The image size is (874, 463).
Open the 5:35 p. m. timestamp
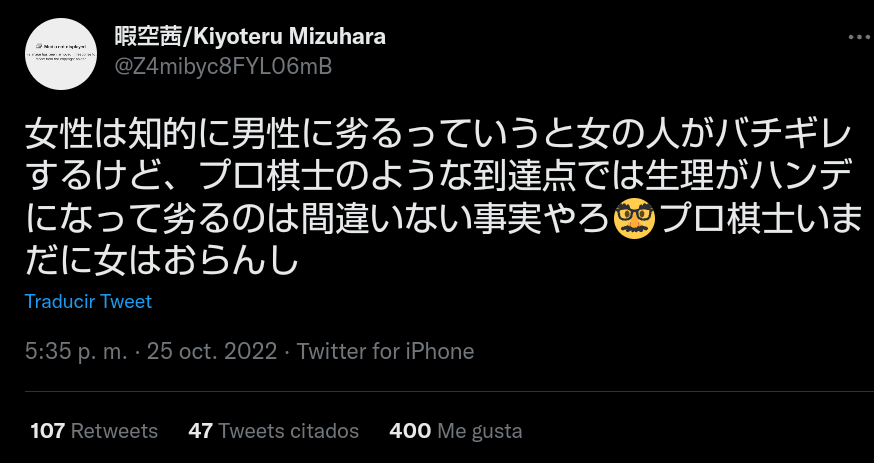click(x=77, y=352)
